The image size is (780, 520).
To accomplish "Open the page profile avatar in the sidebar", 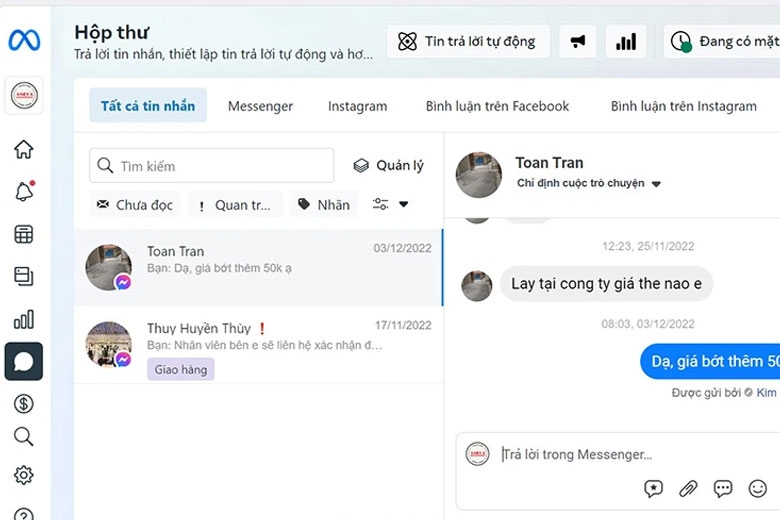I will (24, 95).
